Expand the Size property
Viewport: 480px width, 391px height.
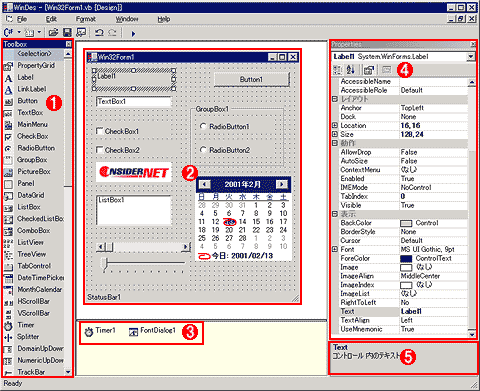(335, 134)
